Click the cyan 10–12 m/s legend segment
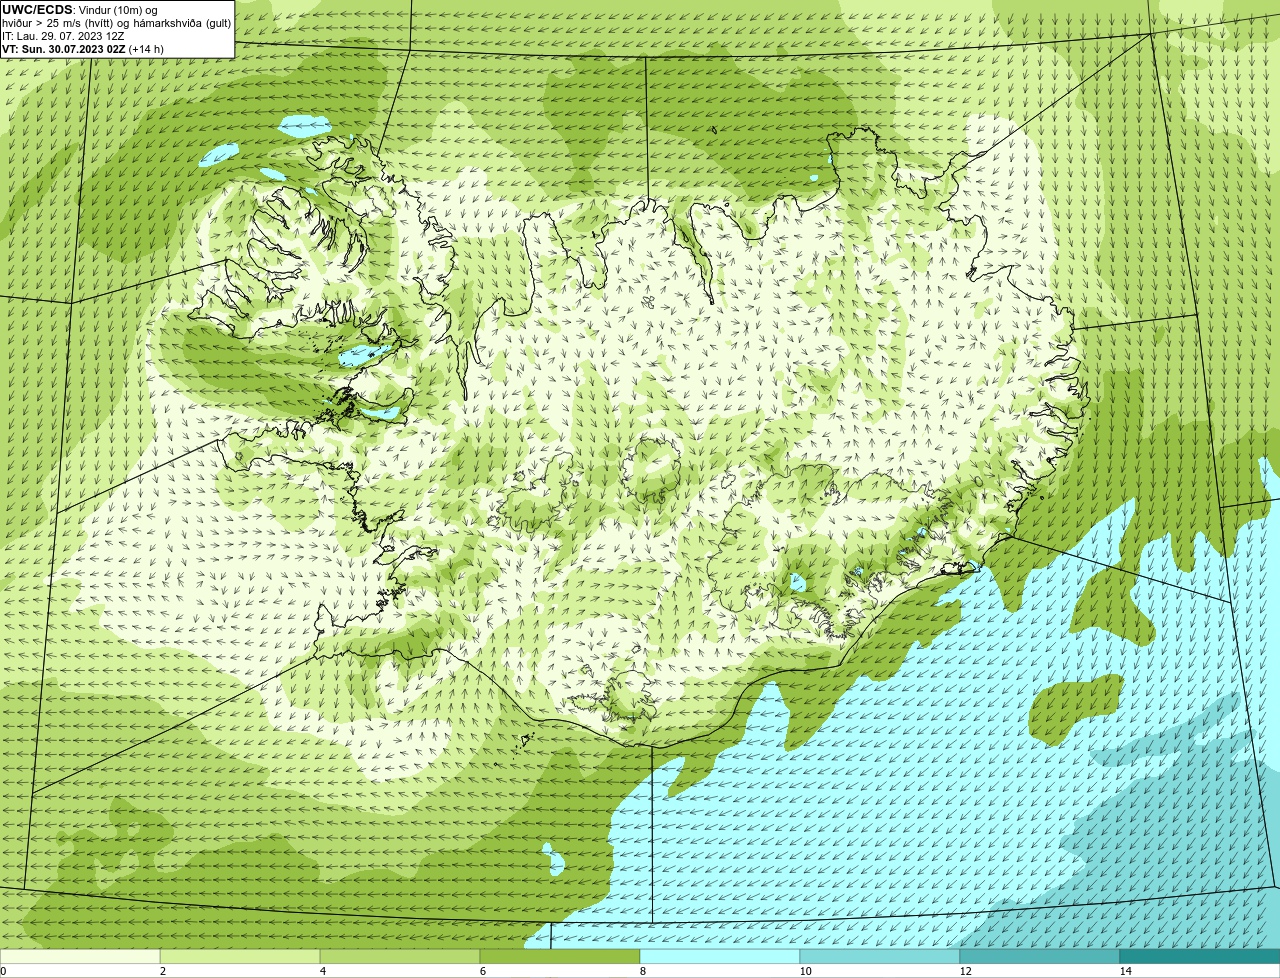This screenshot has width=1280, height=978. click(880, 956)
